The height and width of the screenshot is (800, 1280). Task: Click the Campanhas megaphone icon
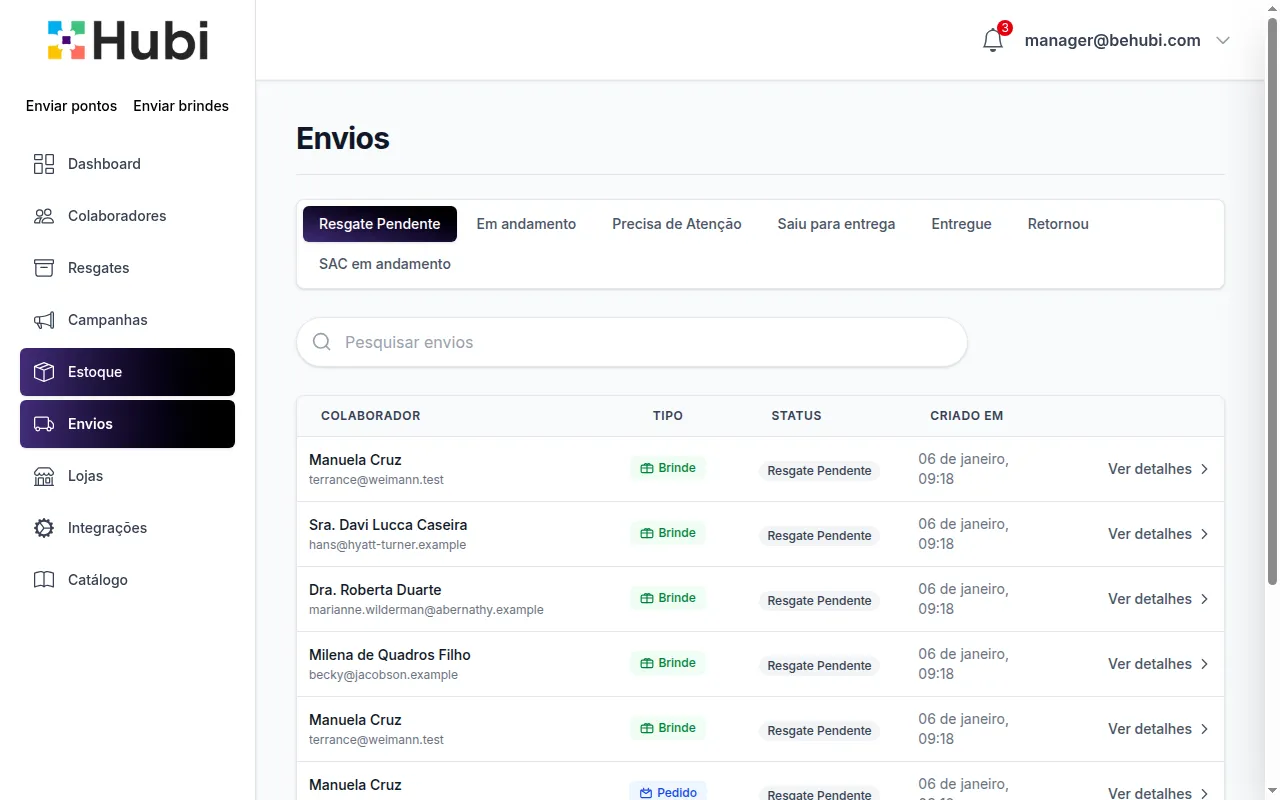(x=44, y=319)
